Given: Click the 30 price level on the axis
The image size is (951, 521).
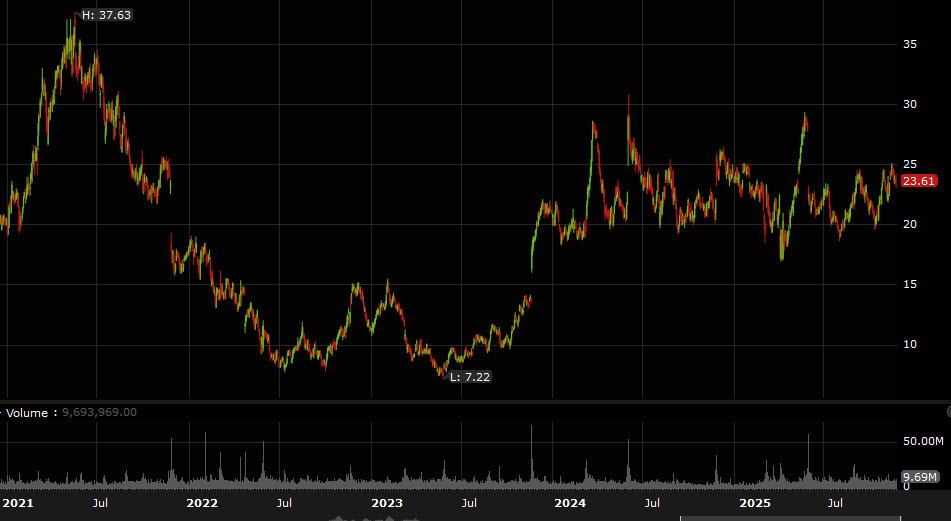Looking at the screenshot, I should (910, 105).
